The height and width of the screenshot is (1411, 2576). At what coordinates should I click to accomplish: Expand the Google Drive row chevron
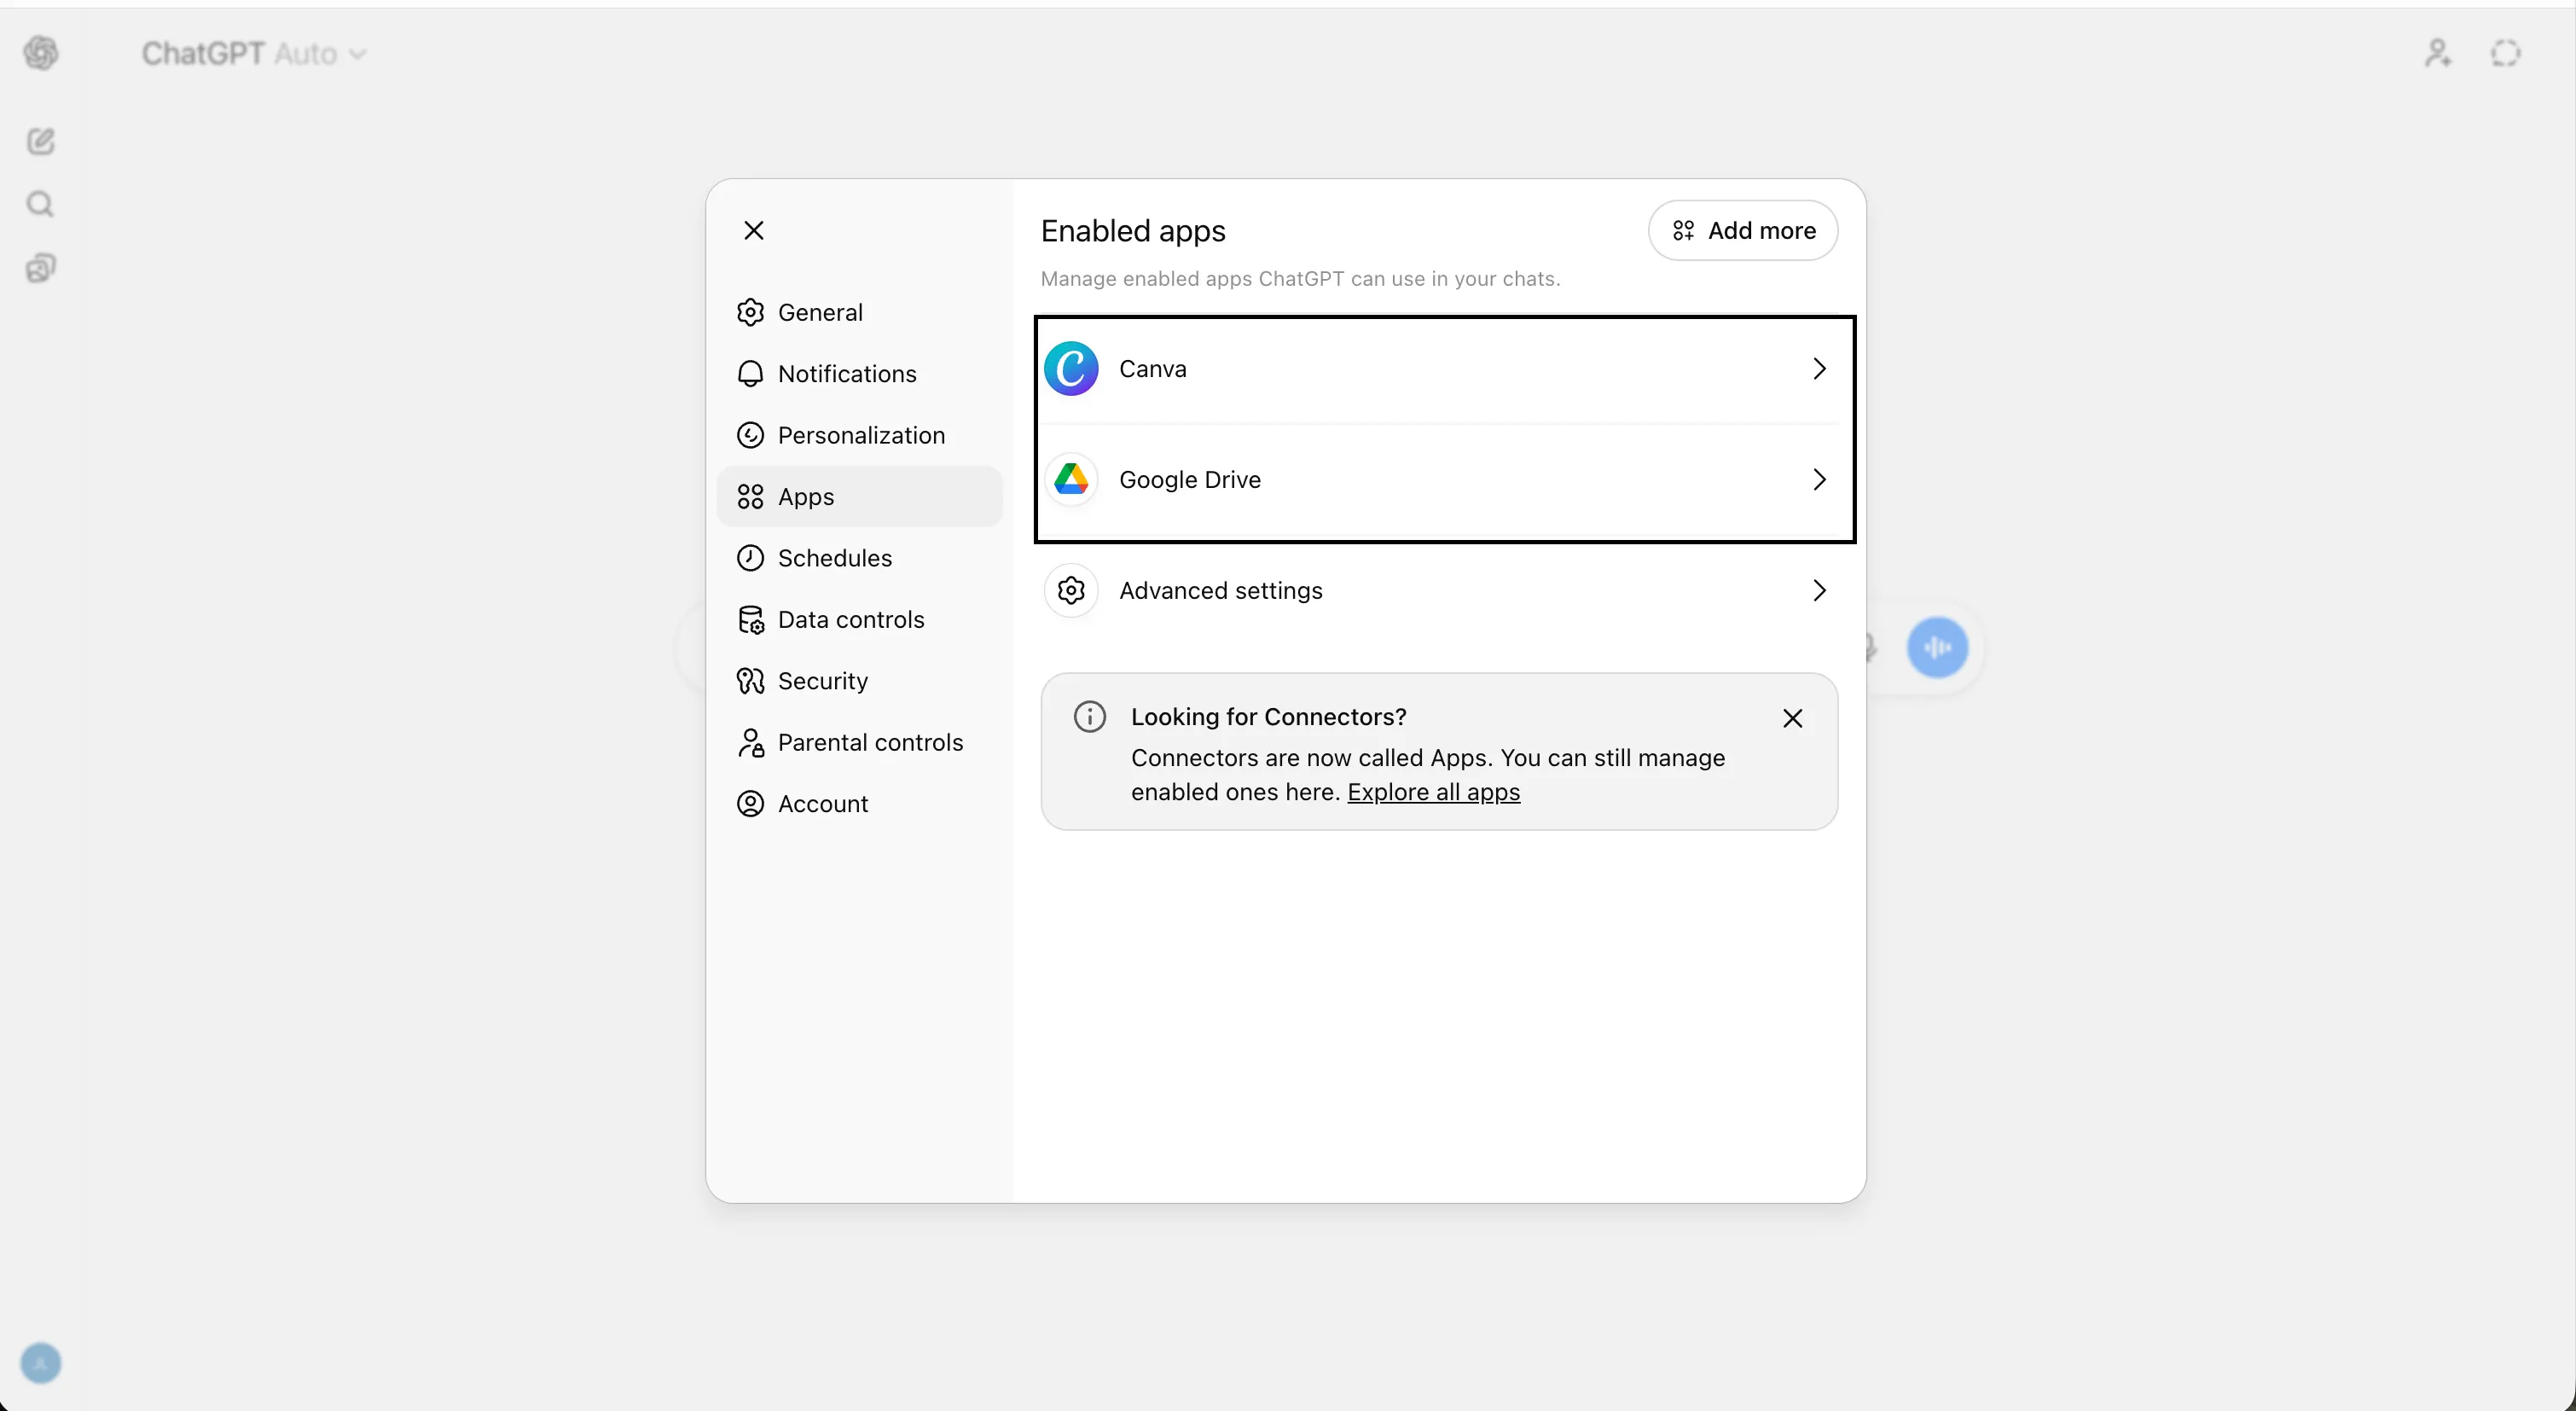[x=1819, y=480]
